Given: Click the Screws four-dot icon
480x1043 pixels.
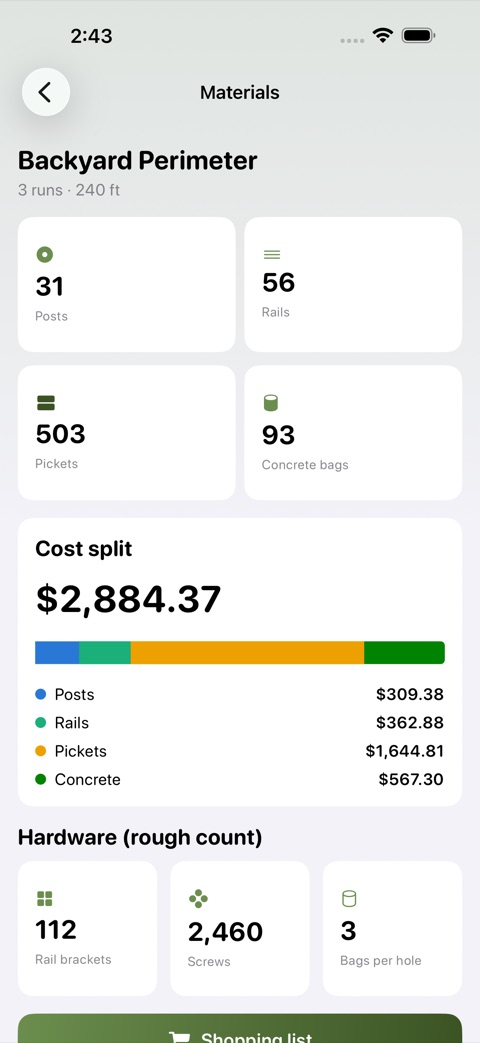Looking at the screenshot, I should click(198, 899).
